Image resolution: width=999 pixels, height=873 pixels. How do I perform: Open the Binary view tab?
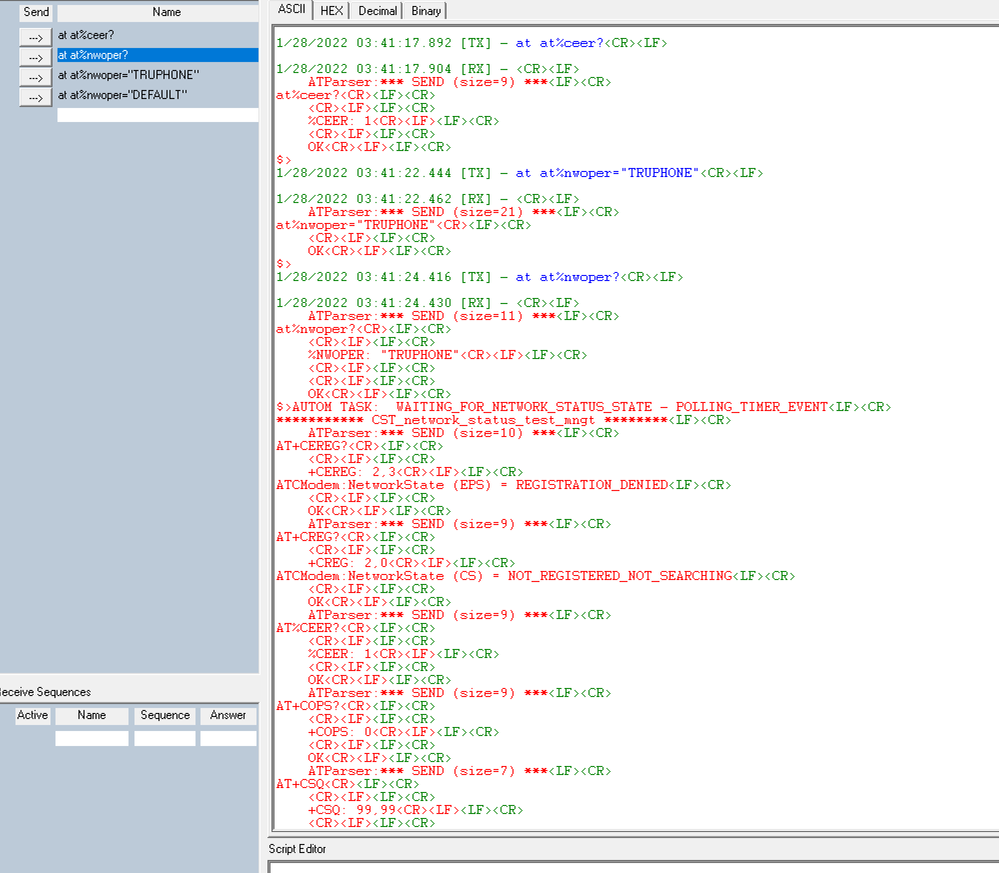(x=426, y=11)
